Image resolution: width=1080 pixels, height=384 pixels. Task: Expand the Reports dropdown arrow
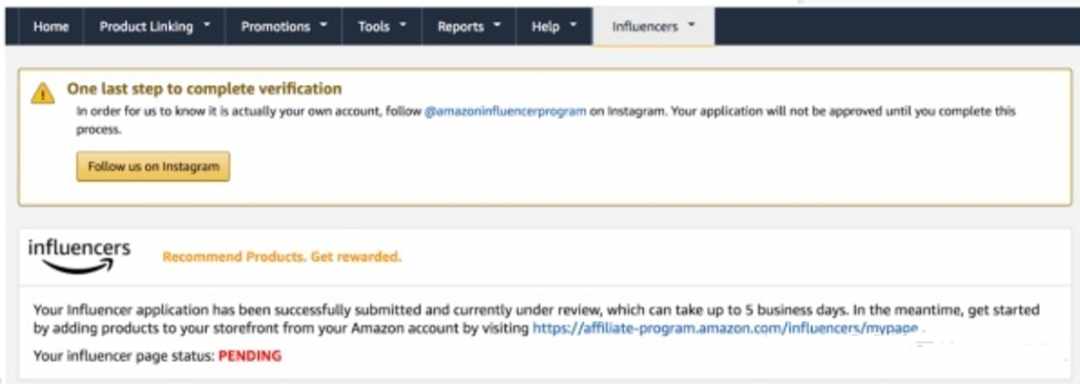click(x=497, y=26)
